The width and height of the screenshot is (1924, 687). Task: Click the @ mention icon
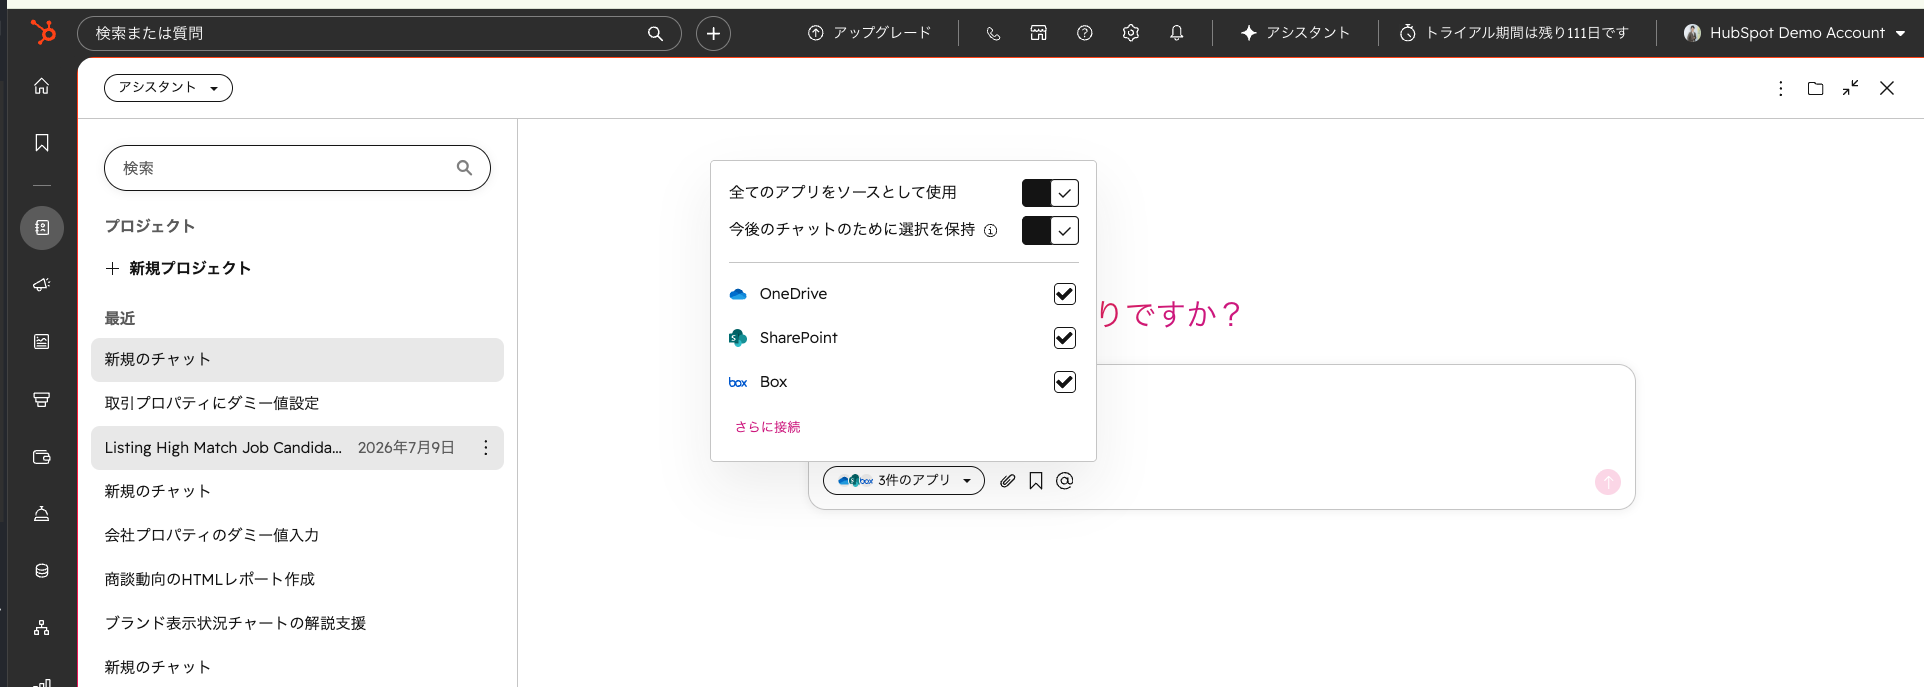coord(1065,481)
